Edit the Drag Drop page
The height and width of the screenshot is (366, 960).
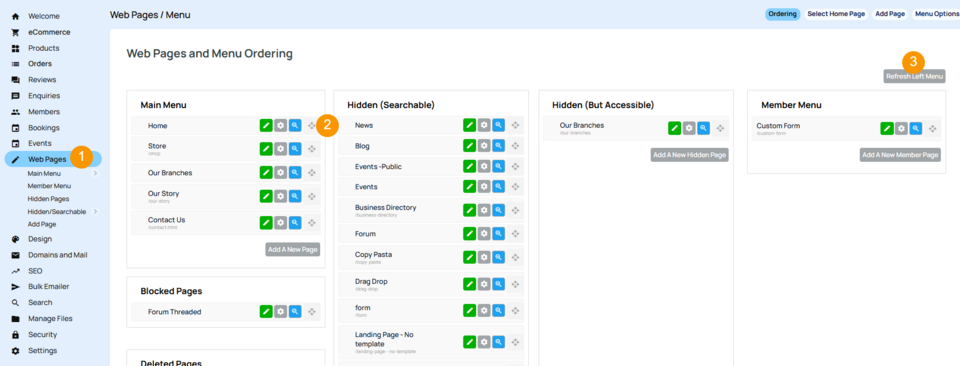[x=470, y=284]
